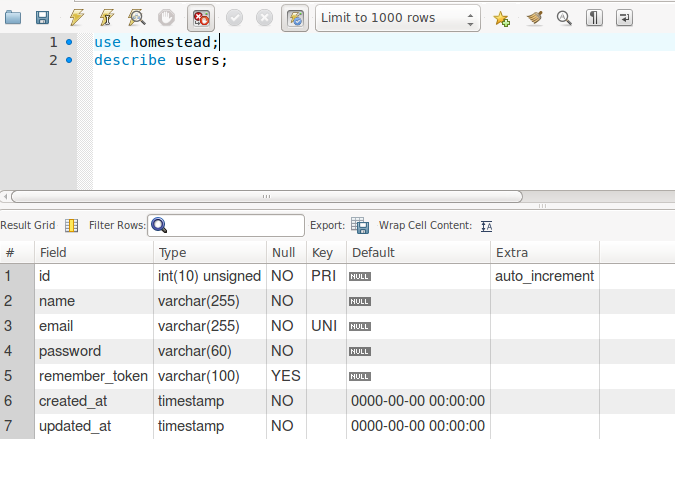Stop query execution hand icon
This screenshot has height=478, width=675.
pyautogui.click(x=166, y=18)
